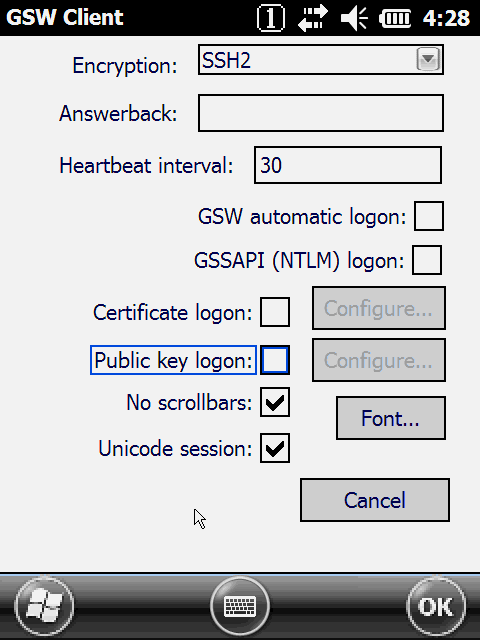Tick the Certificate logon checkbox
This screenshot has height=640, width=480.
tap(275, 312)
